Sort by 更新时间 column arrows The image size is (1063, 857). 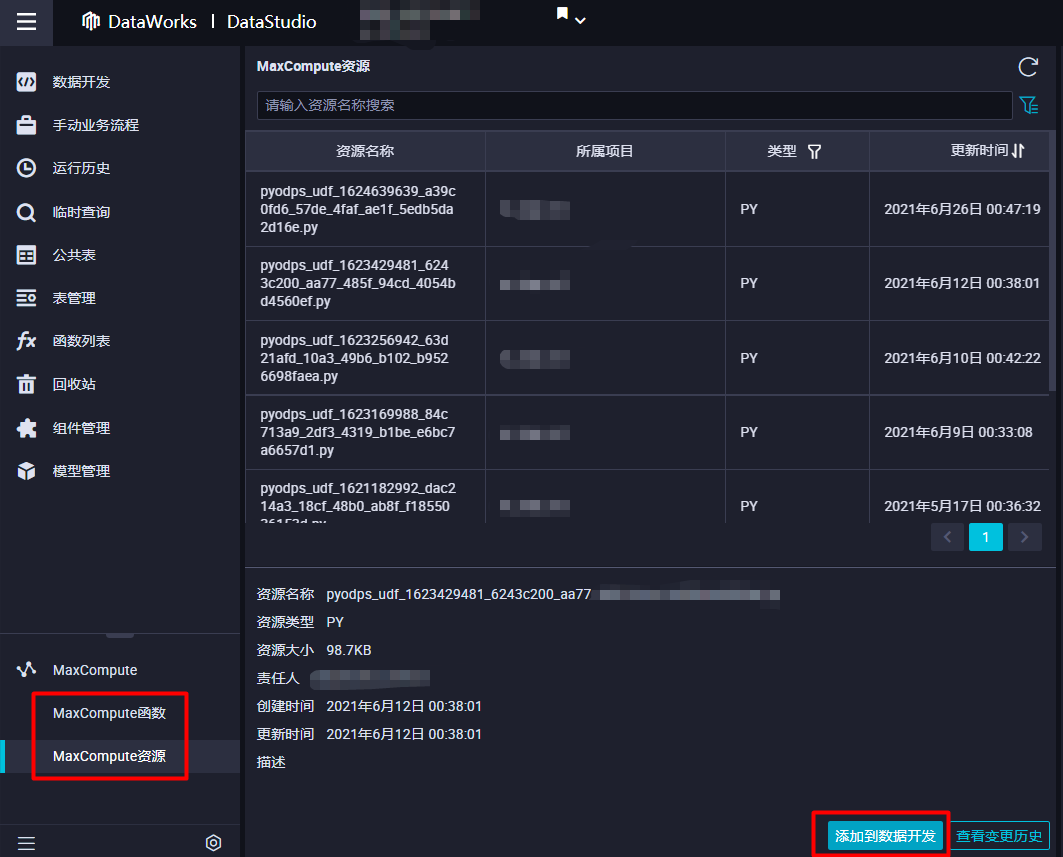(x=1018, y=151)
